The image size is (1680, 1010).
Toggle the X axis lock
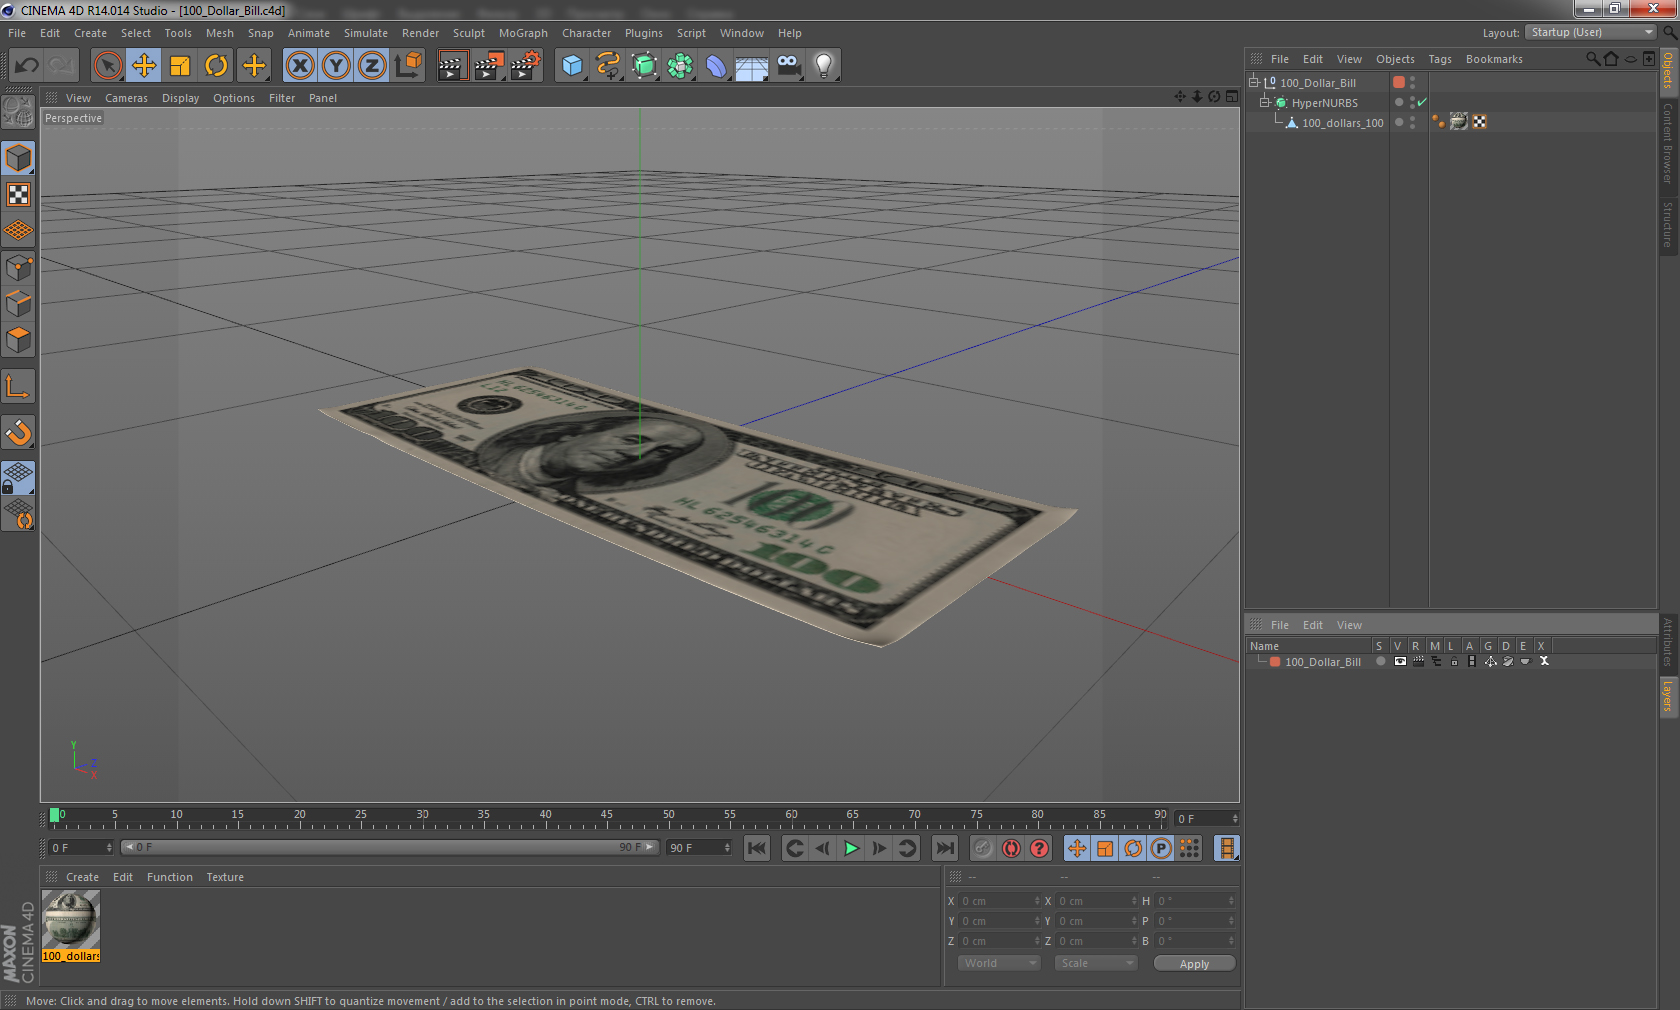(x=299, y=66)
